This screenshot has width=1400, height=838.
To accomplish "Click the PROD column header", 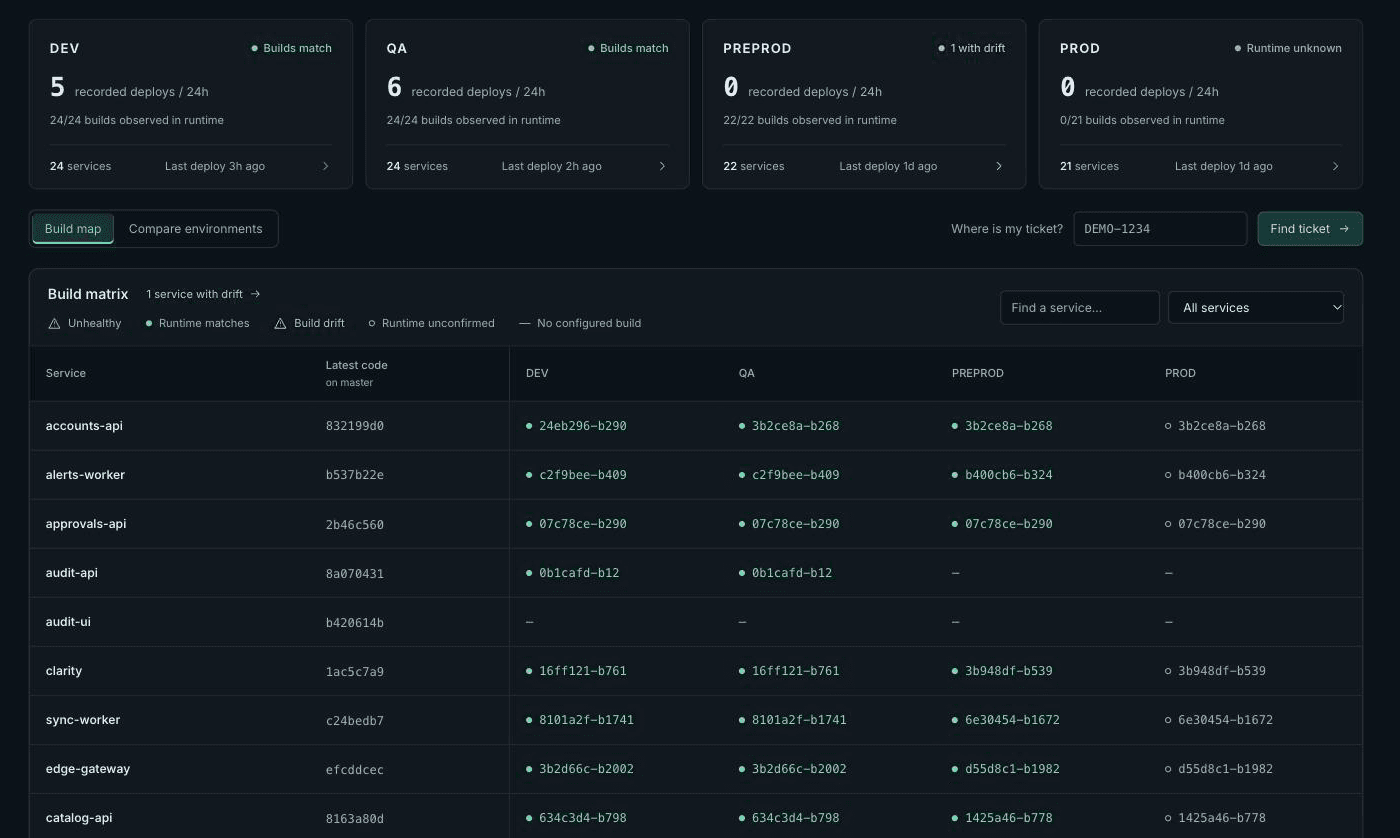I will coord(1180,373).
